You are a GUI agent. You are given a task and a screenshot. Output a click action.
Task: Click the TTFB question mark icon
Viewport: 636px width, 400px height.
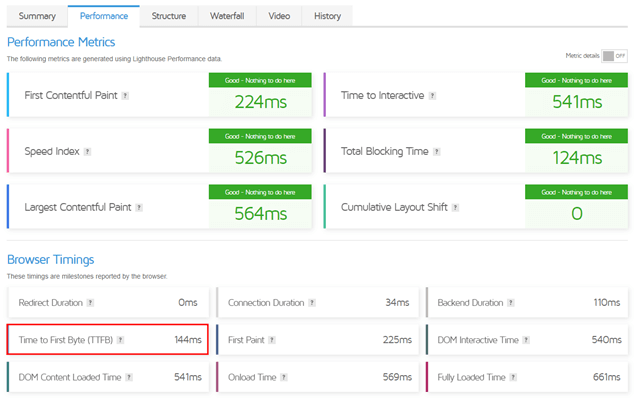tap(121, 340)
